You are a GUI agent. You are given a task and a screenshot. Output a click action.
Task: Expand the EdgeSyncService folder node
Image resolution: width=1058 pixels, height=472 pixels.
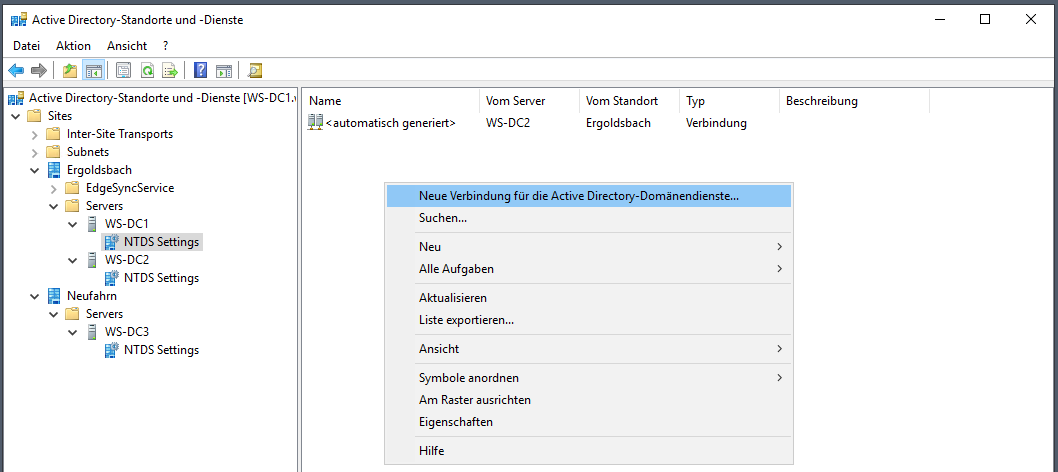tap(54, 188)
